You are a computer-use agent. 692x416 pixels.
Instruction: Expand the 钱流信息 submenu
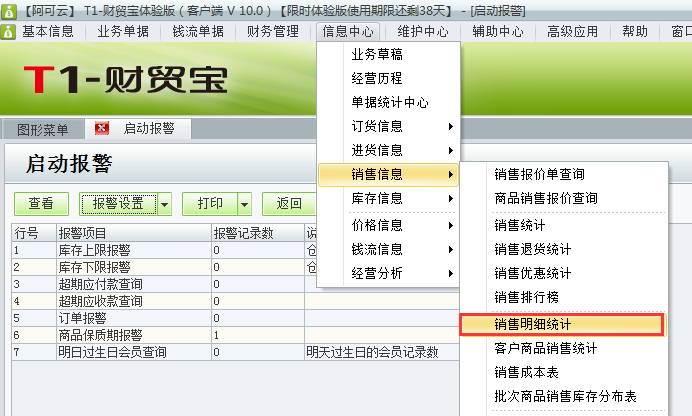(x=388, y=249)
